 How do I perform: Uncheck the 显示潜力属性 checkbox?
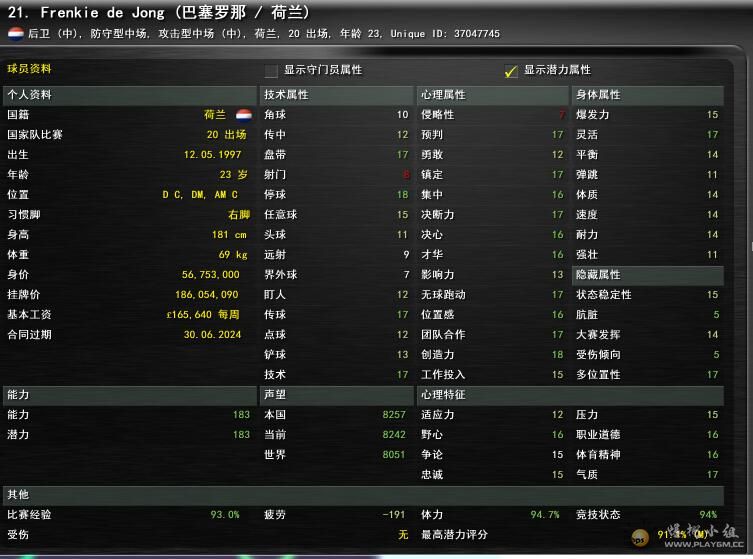[511, 71]
